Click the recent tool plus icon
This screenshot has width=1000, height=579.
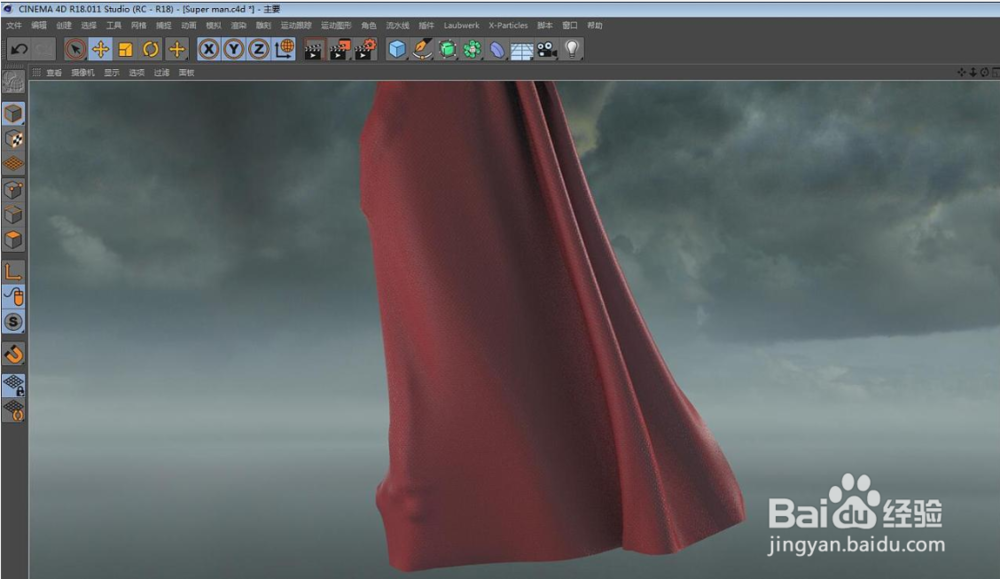177,49
